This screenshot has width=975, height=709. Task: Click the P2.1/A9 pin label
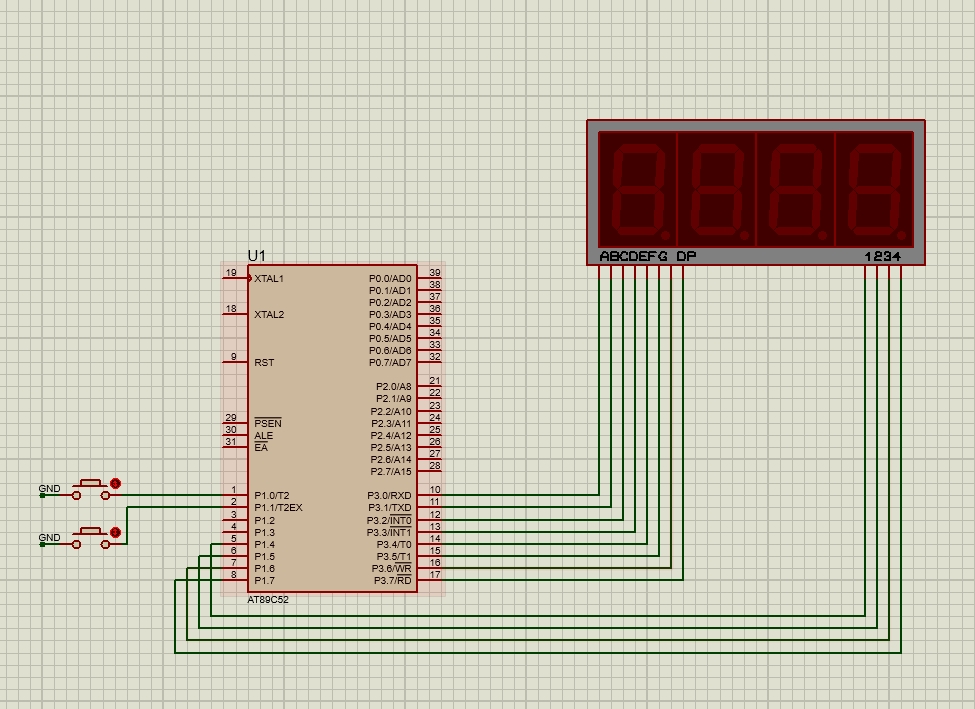click(394, 399)
